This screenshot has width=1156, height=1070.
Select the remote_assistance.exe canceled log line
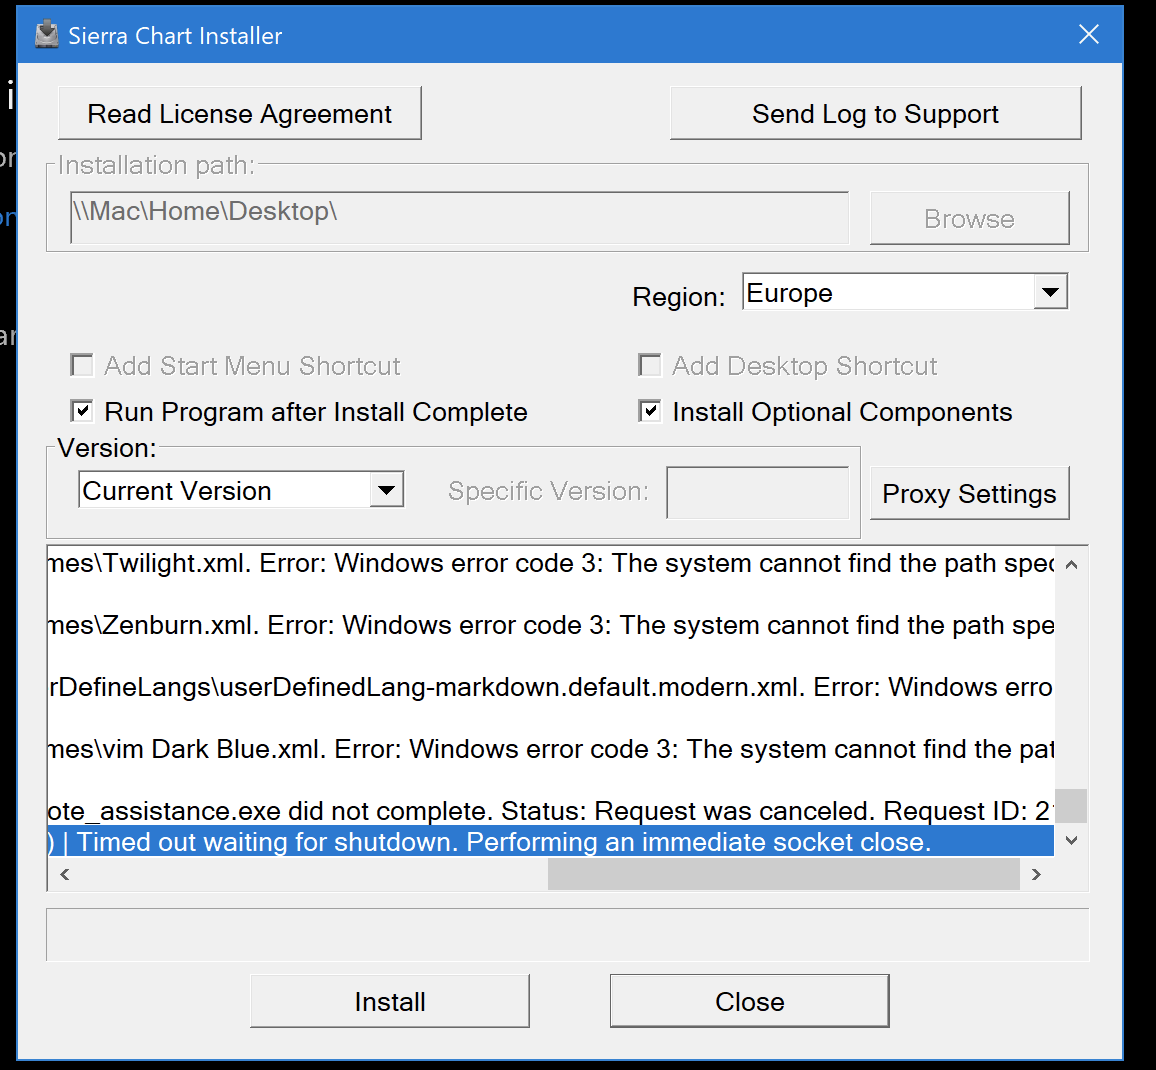[x=551, y=810]
